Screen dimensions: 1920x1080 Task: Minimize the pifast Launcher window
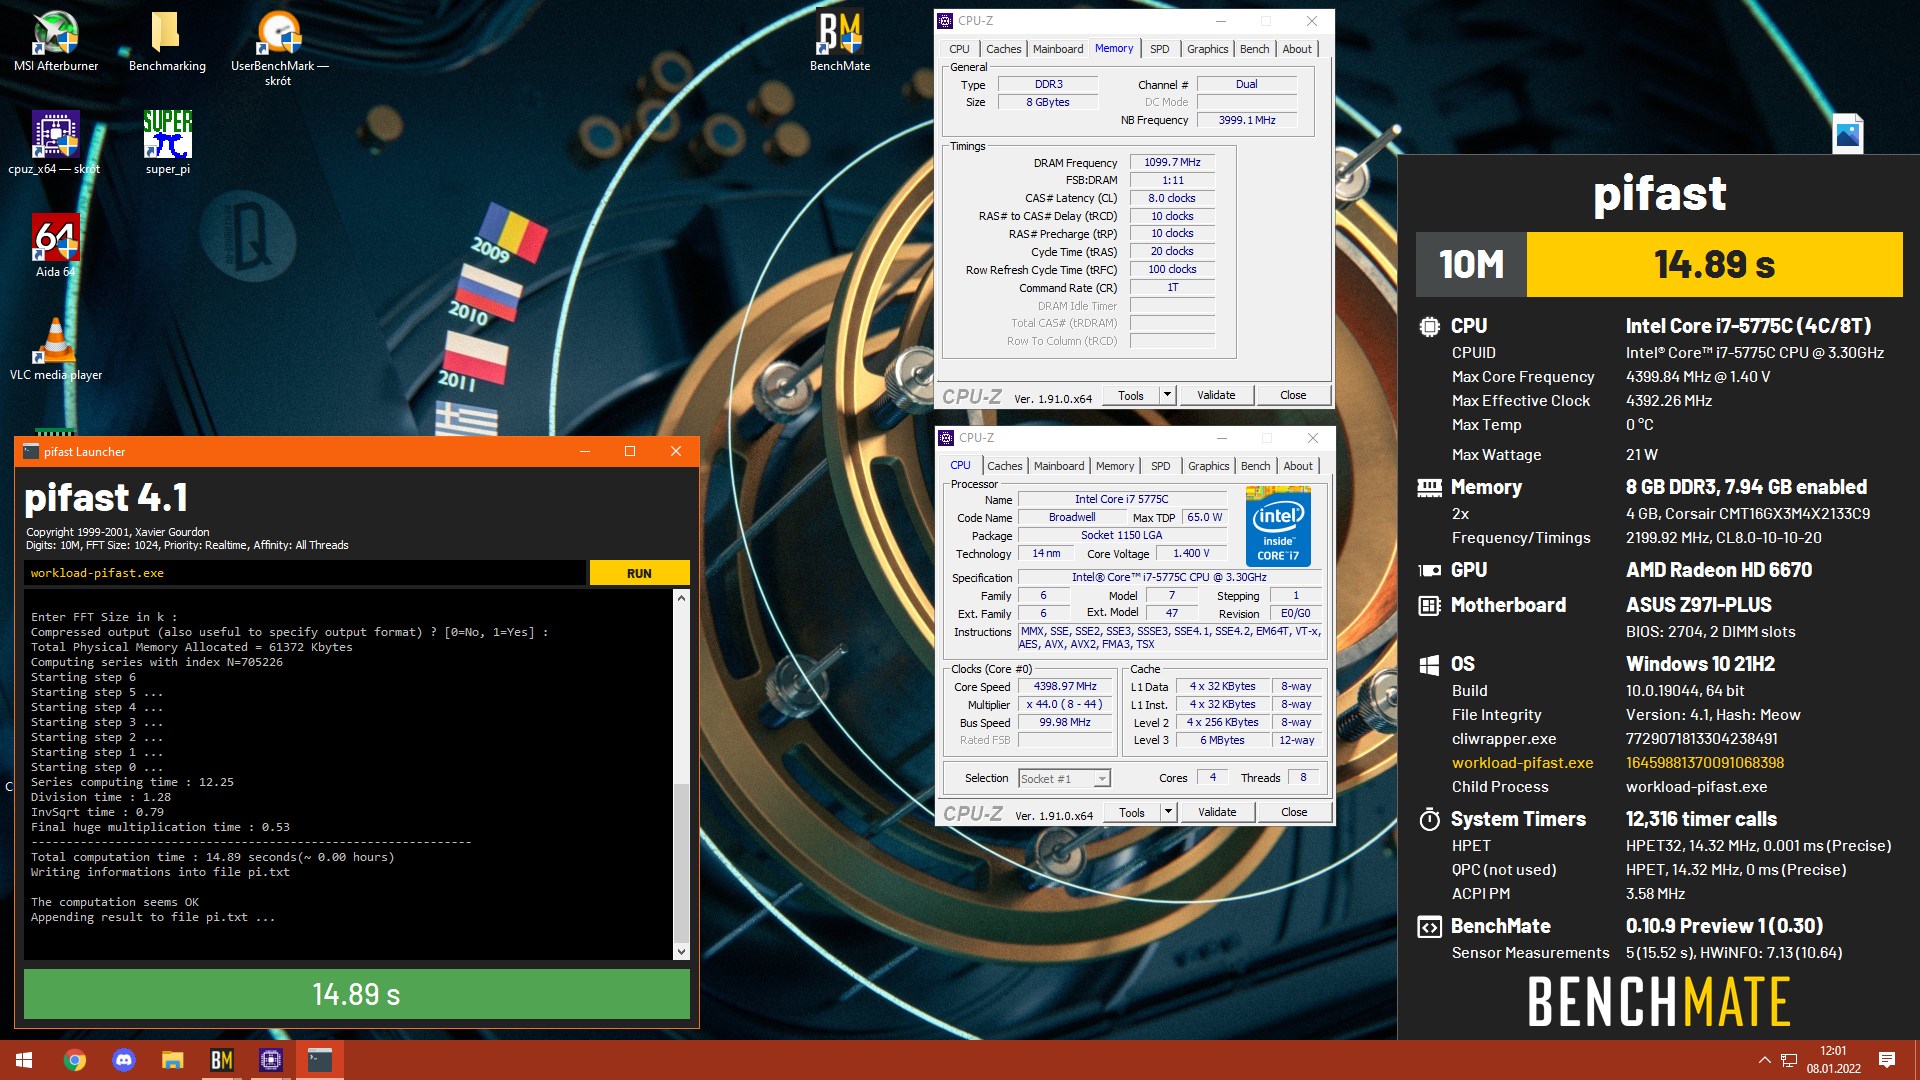[585, 452]
